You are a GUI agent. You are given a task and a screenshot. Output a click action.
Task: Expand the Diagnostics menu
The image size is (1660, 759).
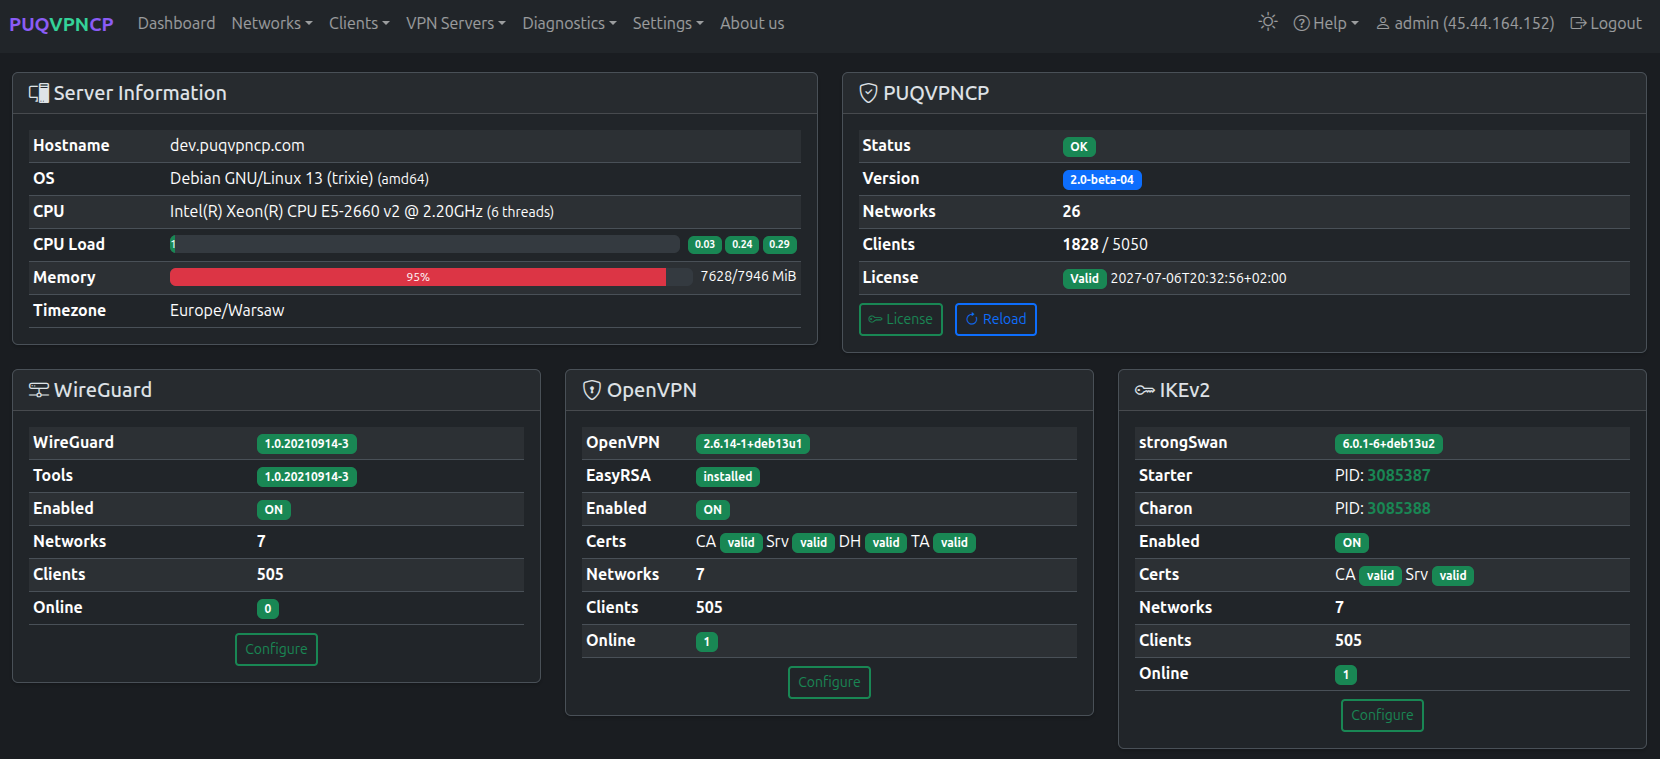click(x=569, y=23)
